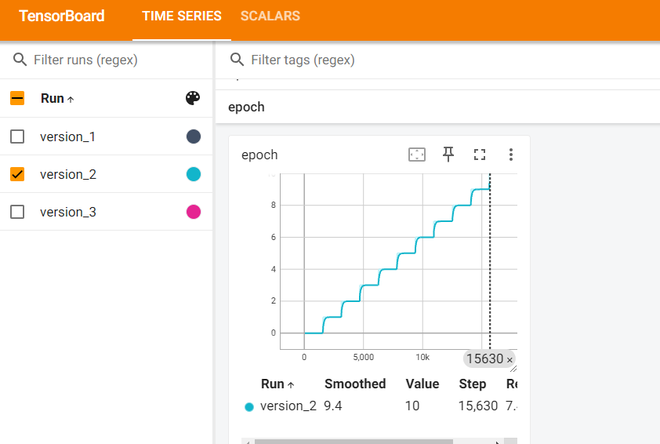Switch to the SCALARS tab
Screen dimensions: 660x444
coord(270,16)
